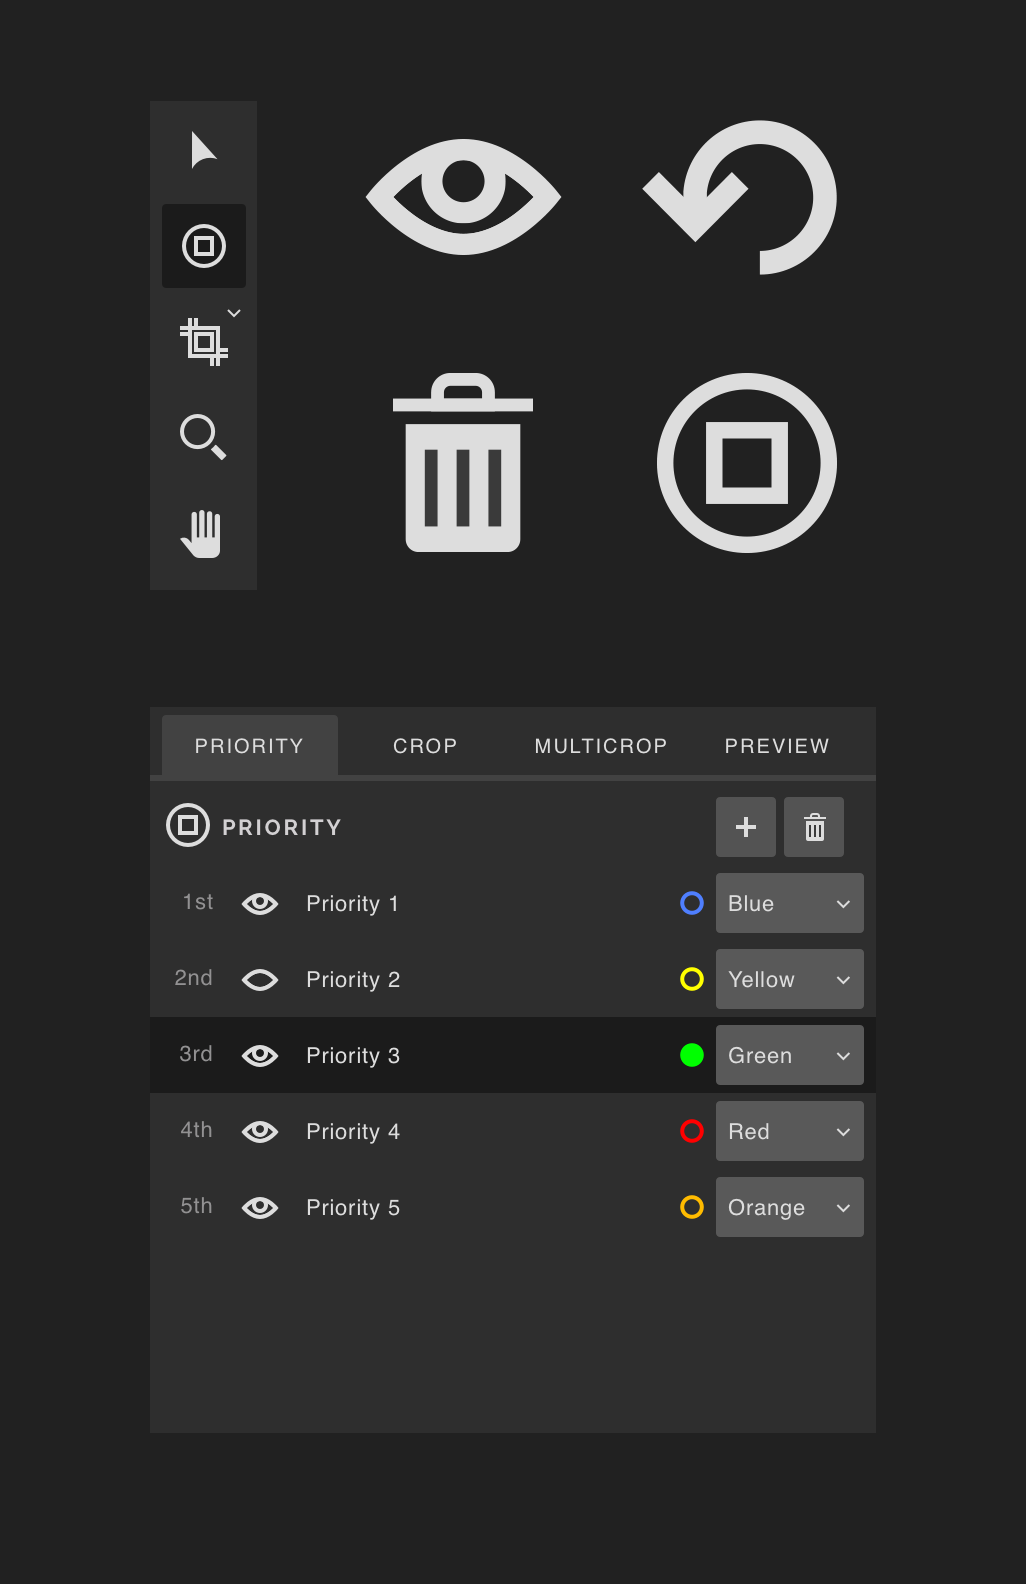Open the Green color dropdown
The image size is (1026, 1584).
(x=790, y=1055)
